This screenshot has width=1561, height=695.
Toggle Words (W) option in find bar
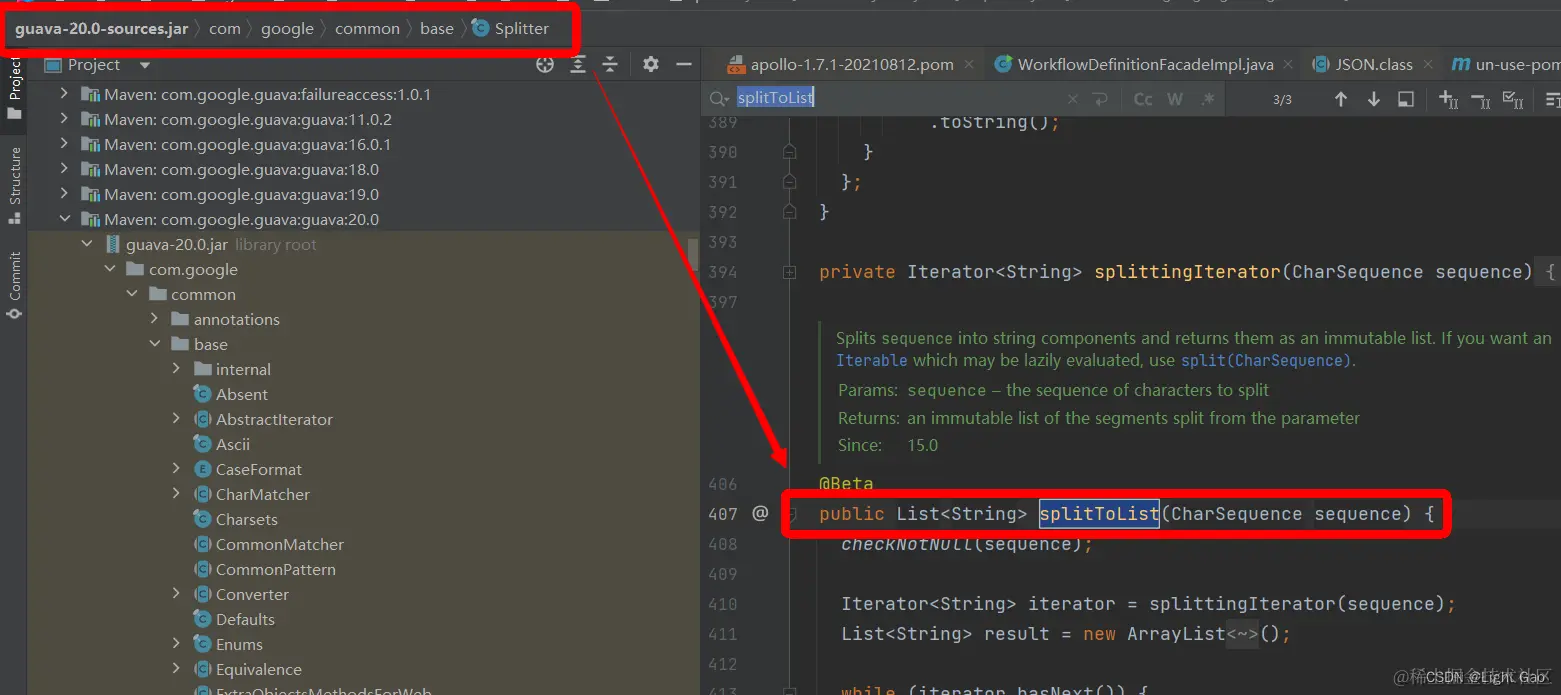(1175, 99)
